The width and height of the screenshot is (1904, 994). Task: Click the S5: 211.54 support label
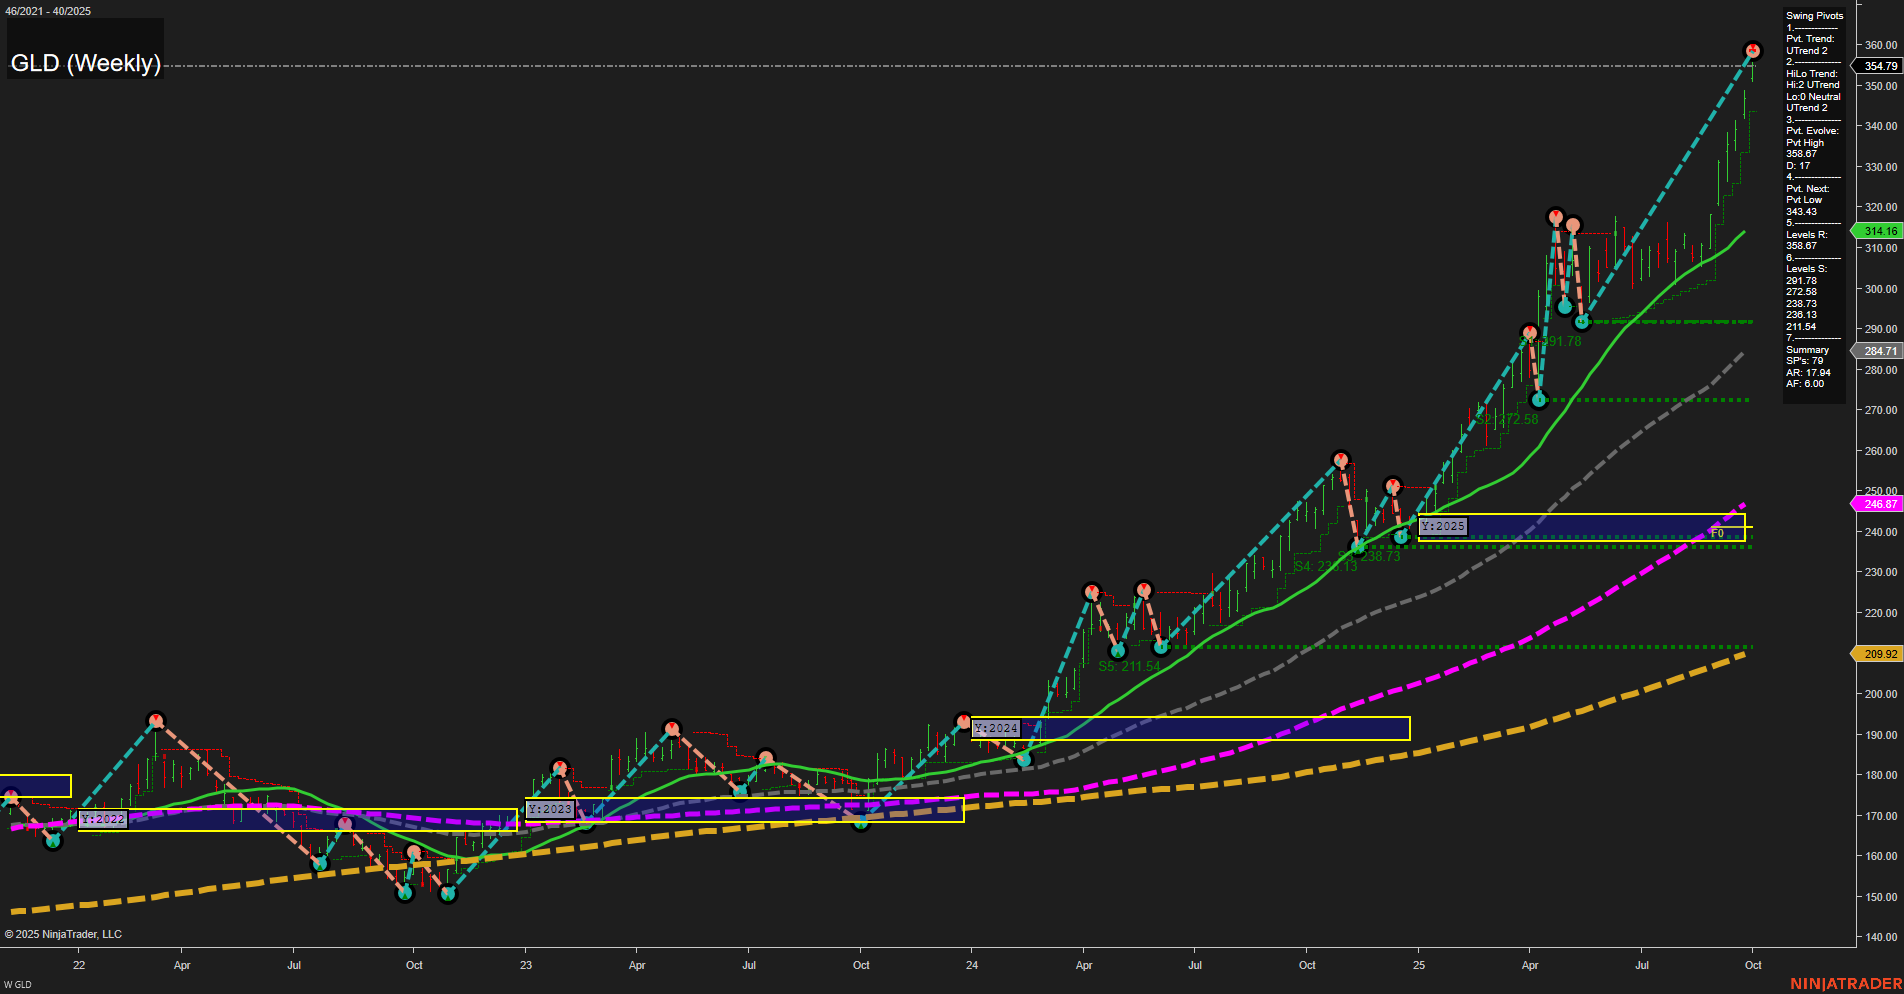click(1128, 664)
